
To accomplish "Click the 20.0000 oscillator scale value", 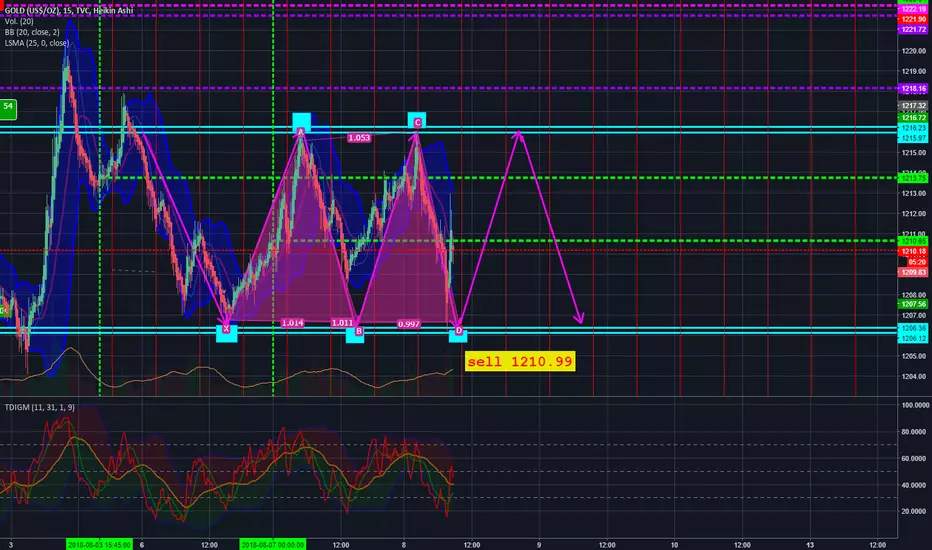I will point(915,511).
